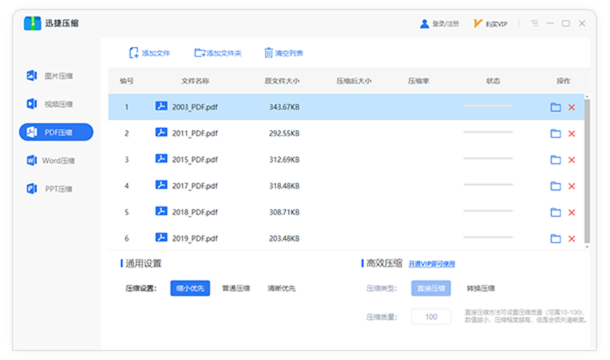
Task: Open the hamburger menu icon in title bar
Action: (535, 23)
